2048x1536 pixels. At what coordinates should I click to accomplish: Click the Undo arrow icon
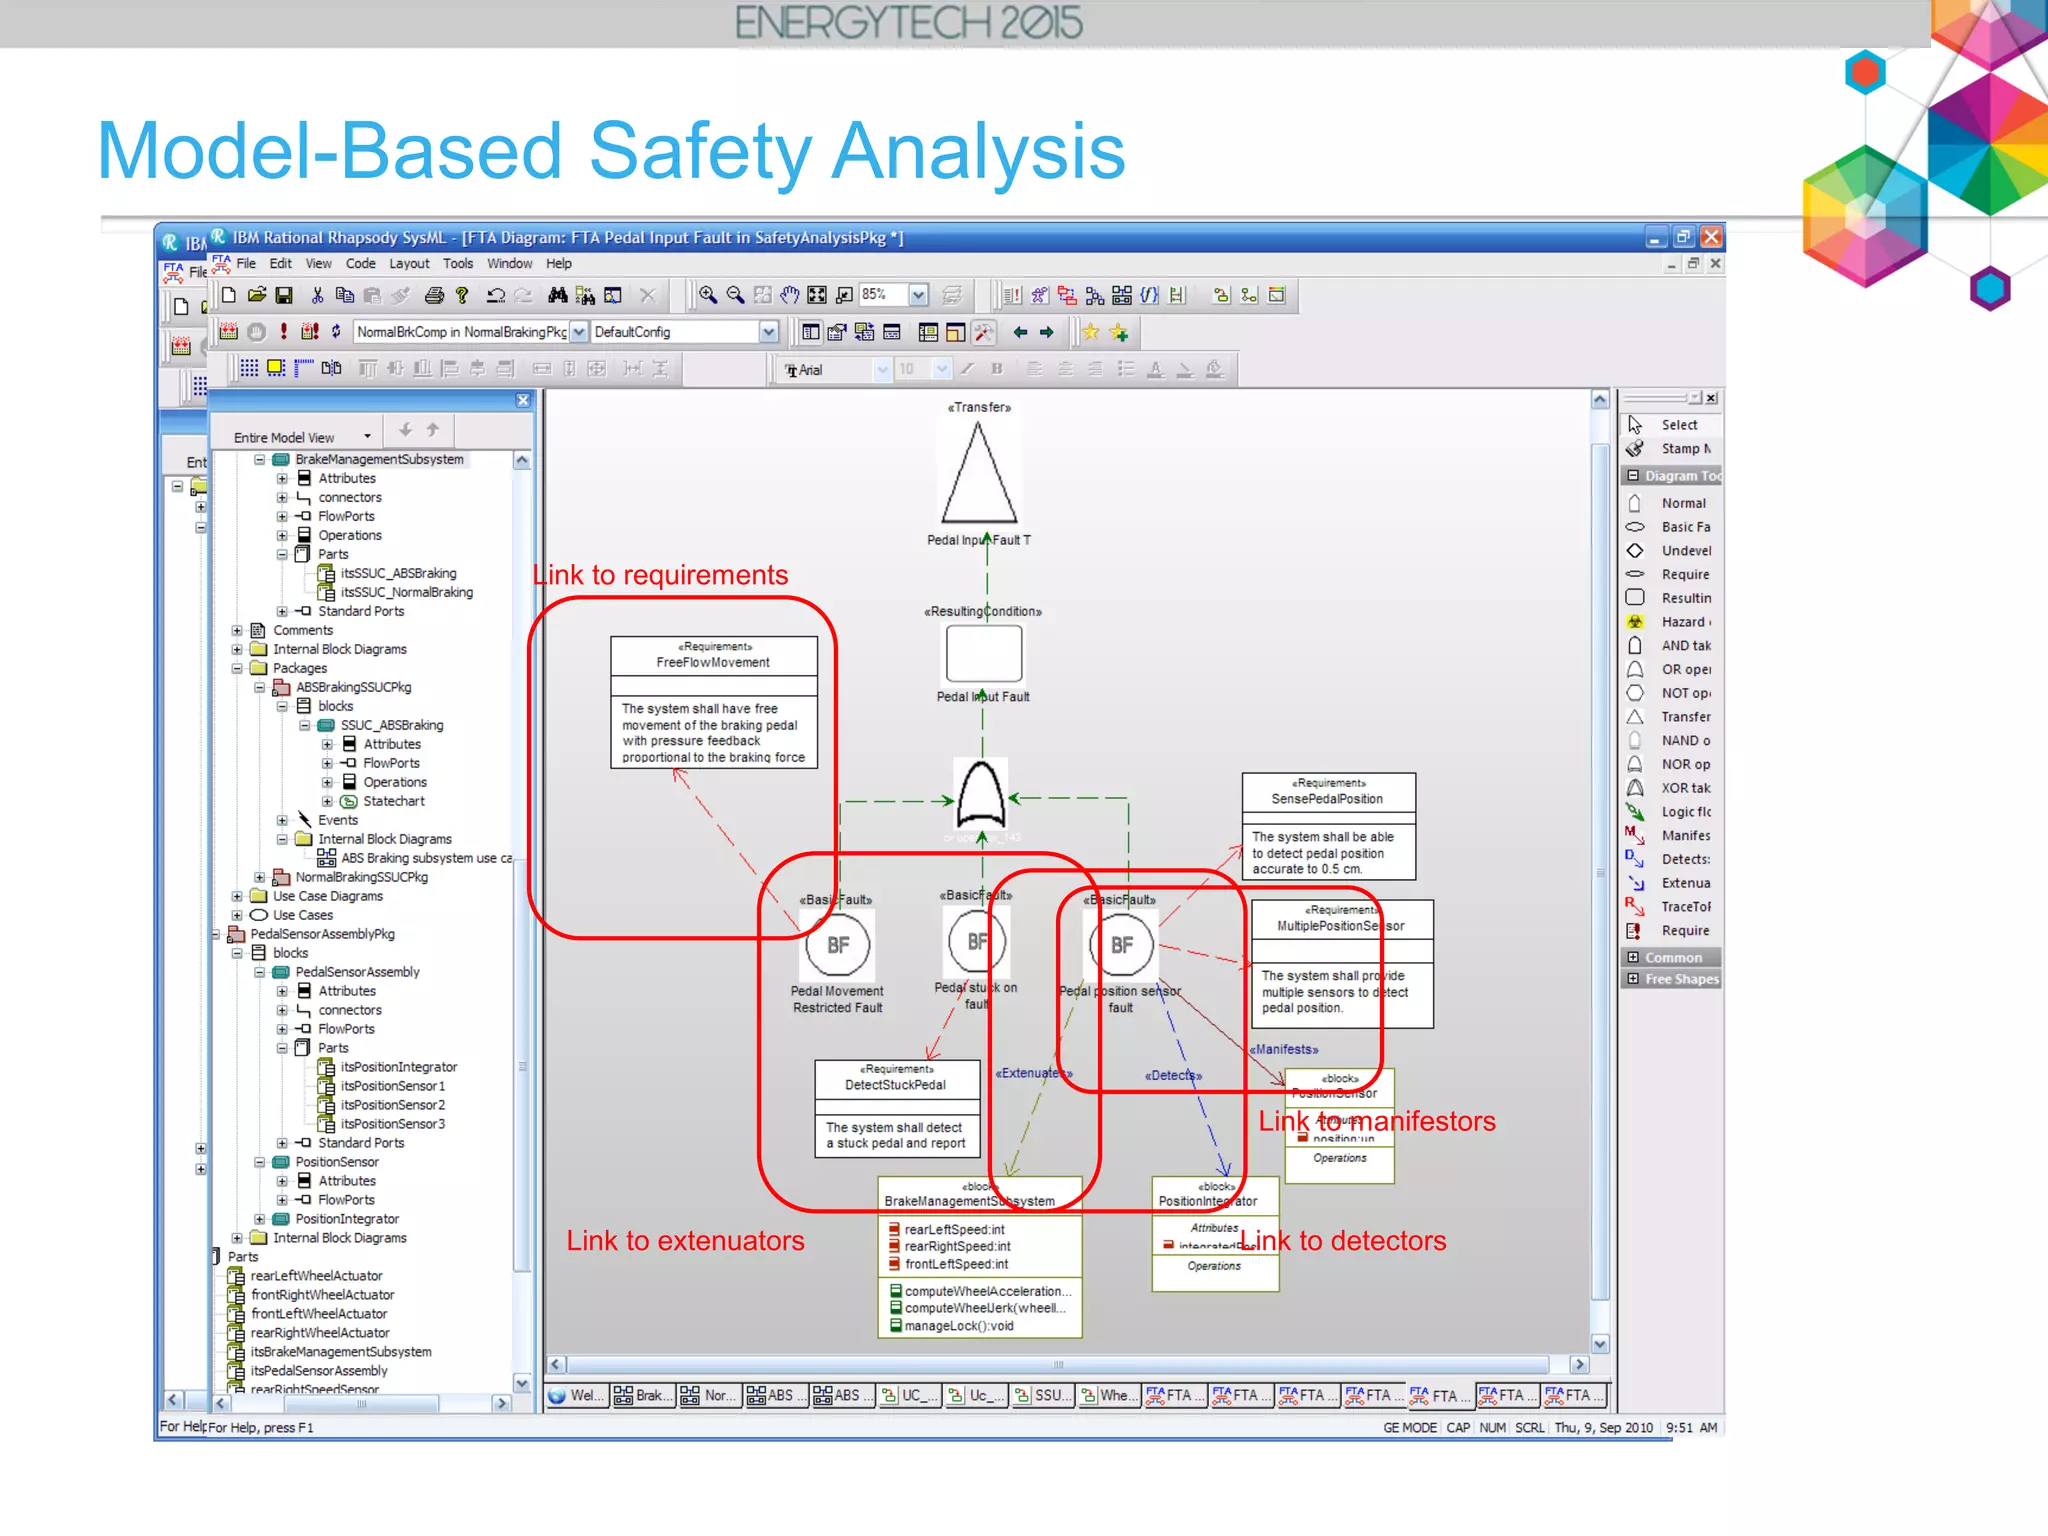(x=495, y=295)
